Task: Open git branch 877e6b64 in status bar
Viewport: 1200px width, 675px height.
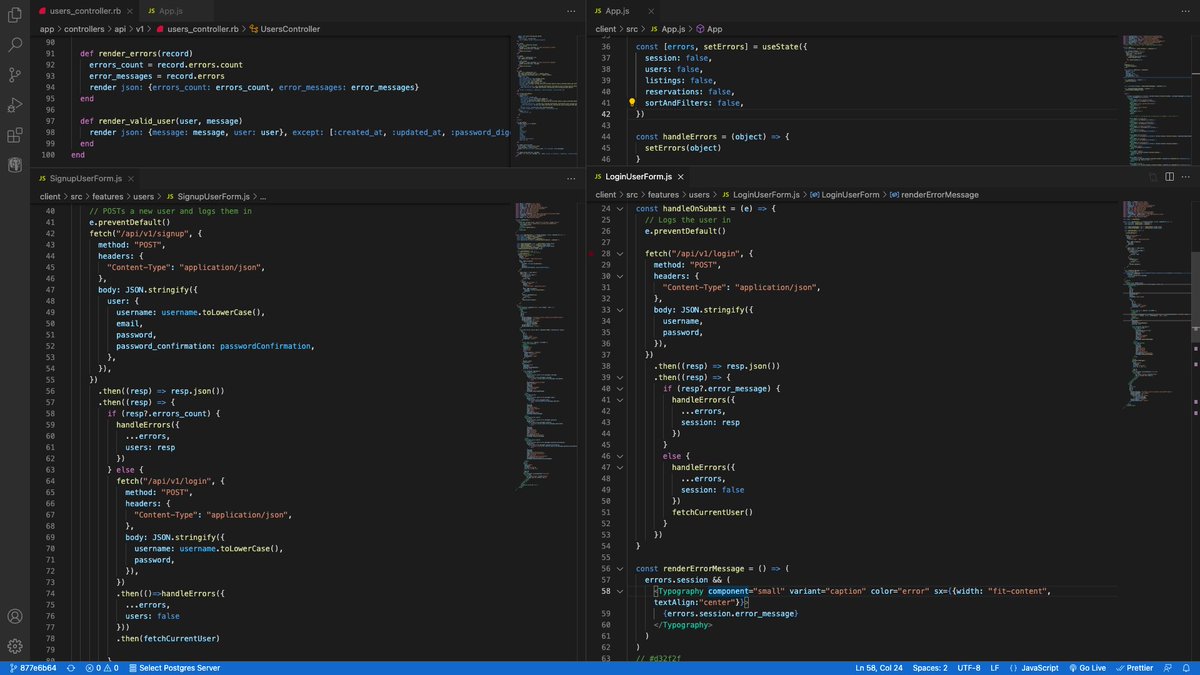Action: (x=32, y=668)
